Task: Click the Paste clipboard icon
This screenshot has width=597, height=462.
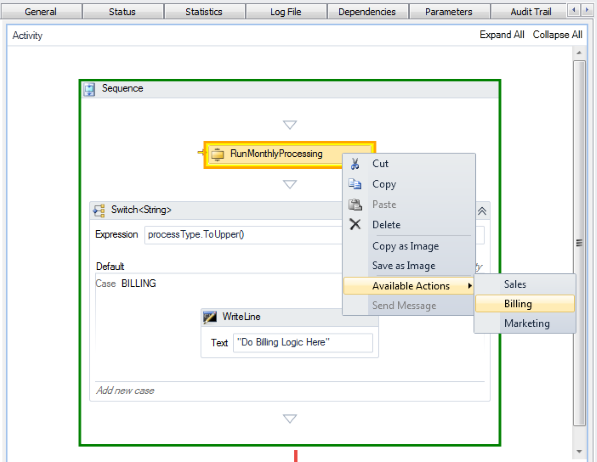Action: pyautogui.click(x=355, y=205)
